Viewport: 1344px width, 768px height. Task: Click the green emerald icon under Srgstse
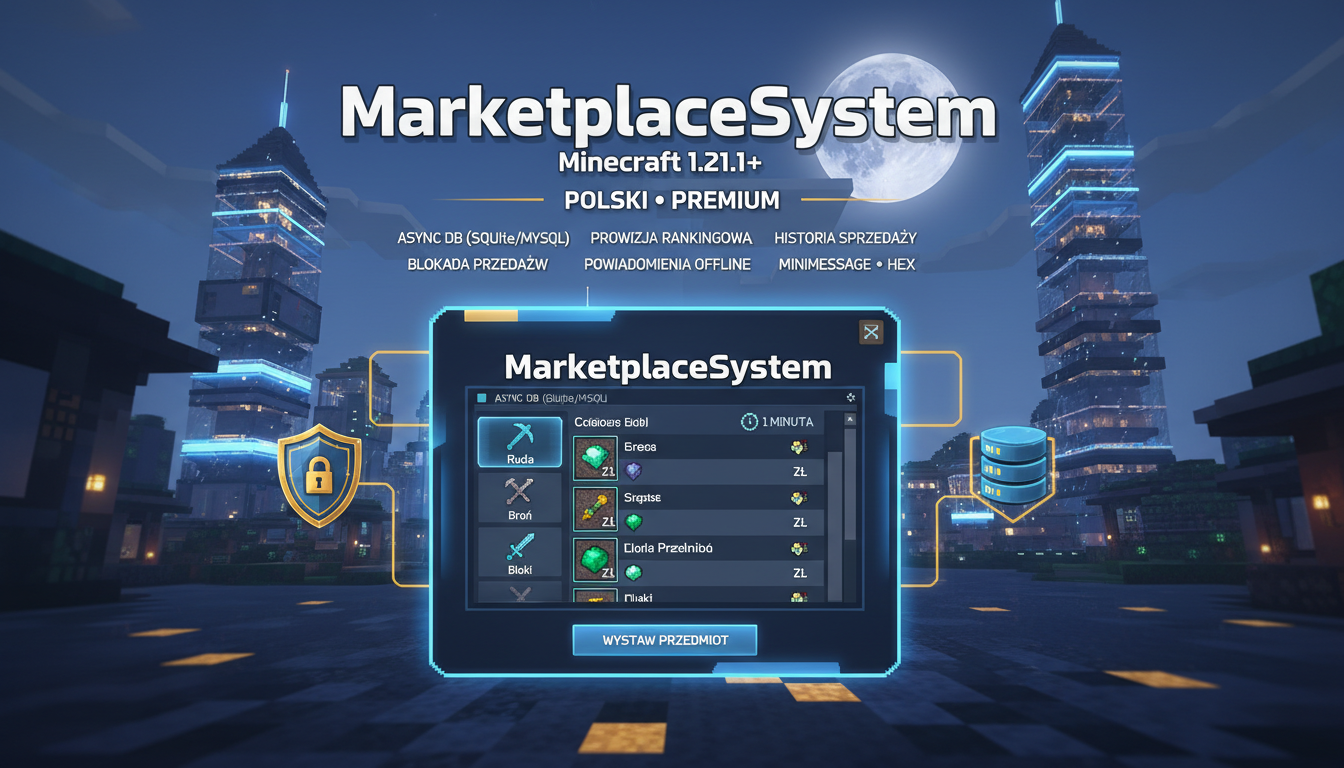click(632, 522)
